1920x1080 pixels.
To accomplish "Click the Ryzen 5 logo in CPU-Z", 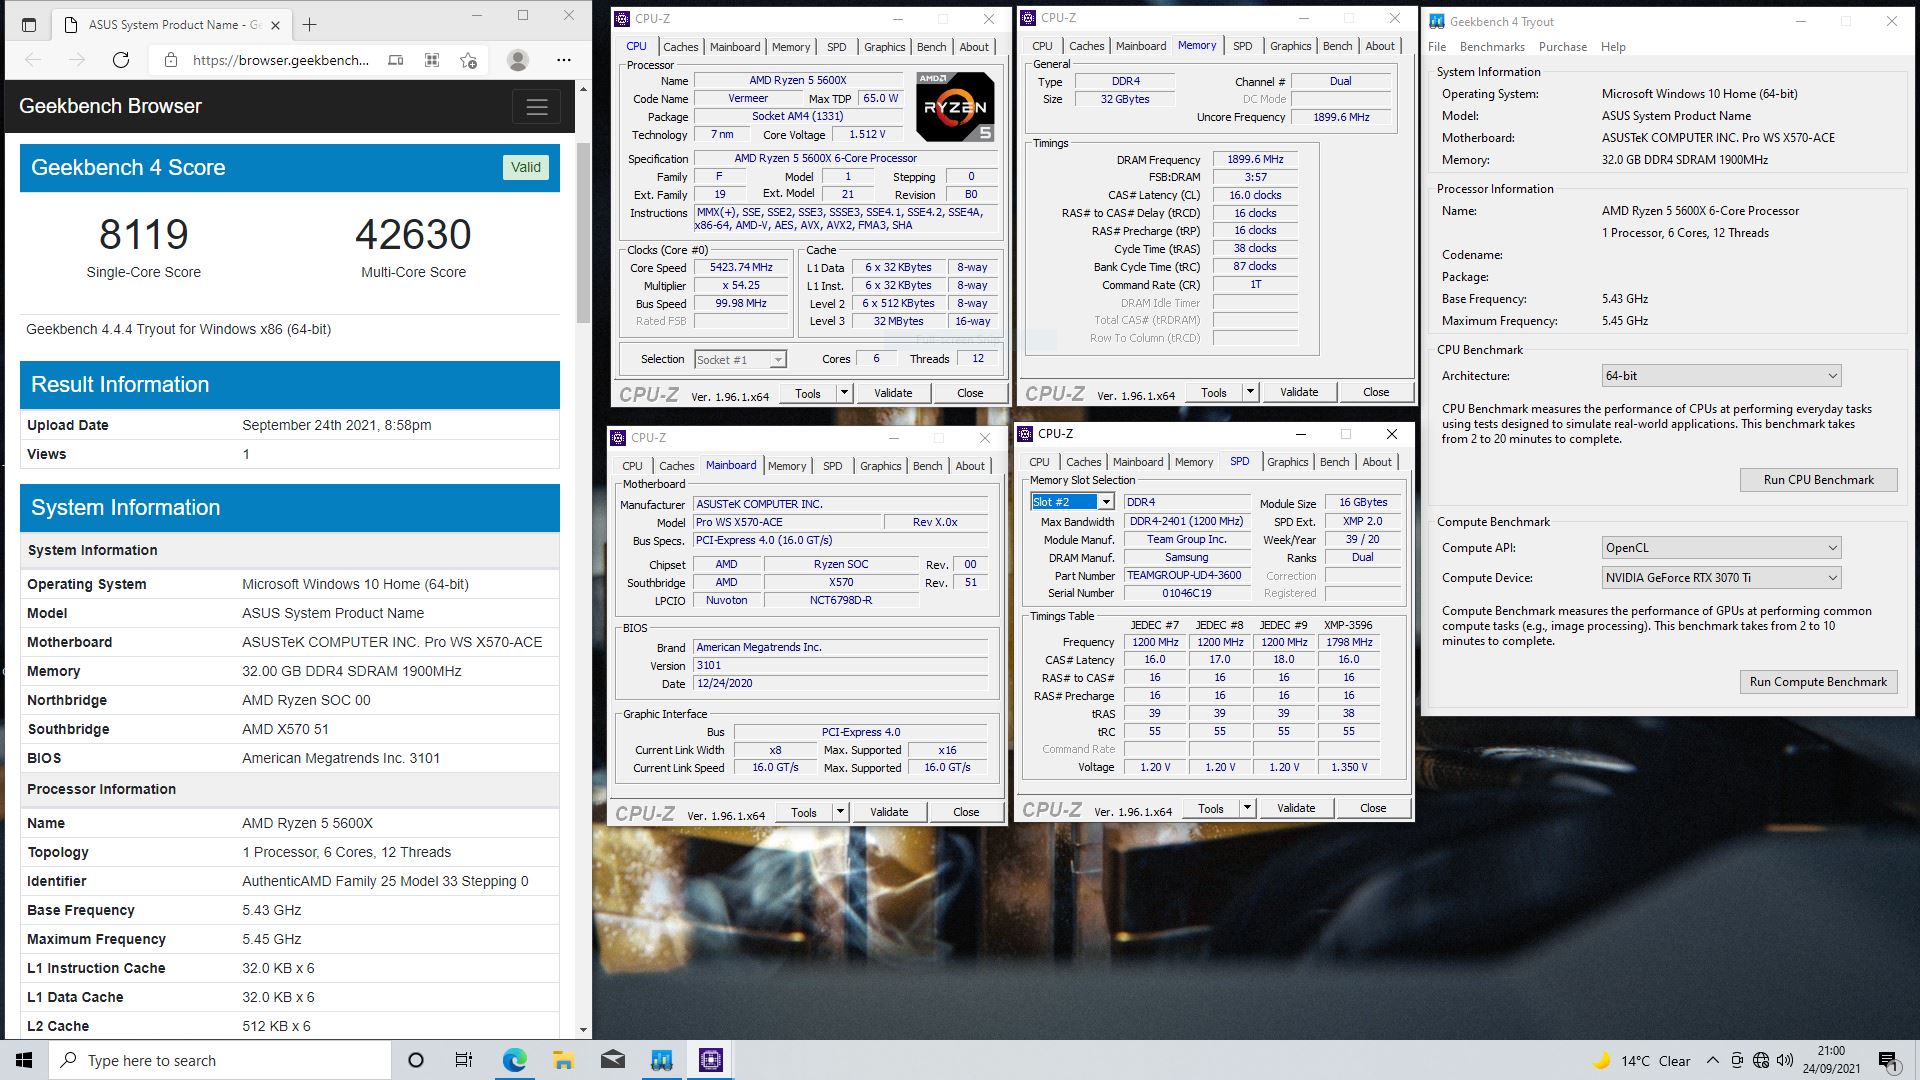I will click(x=955, y=106).
